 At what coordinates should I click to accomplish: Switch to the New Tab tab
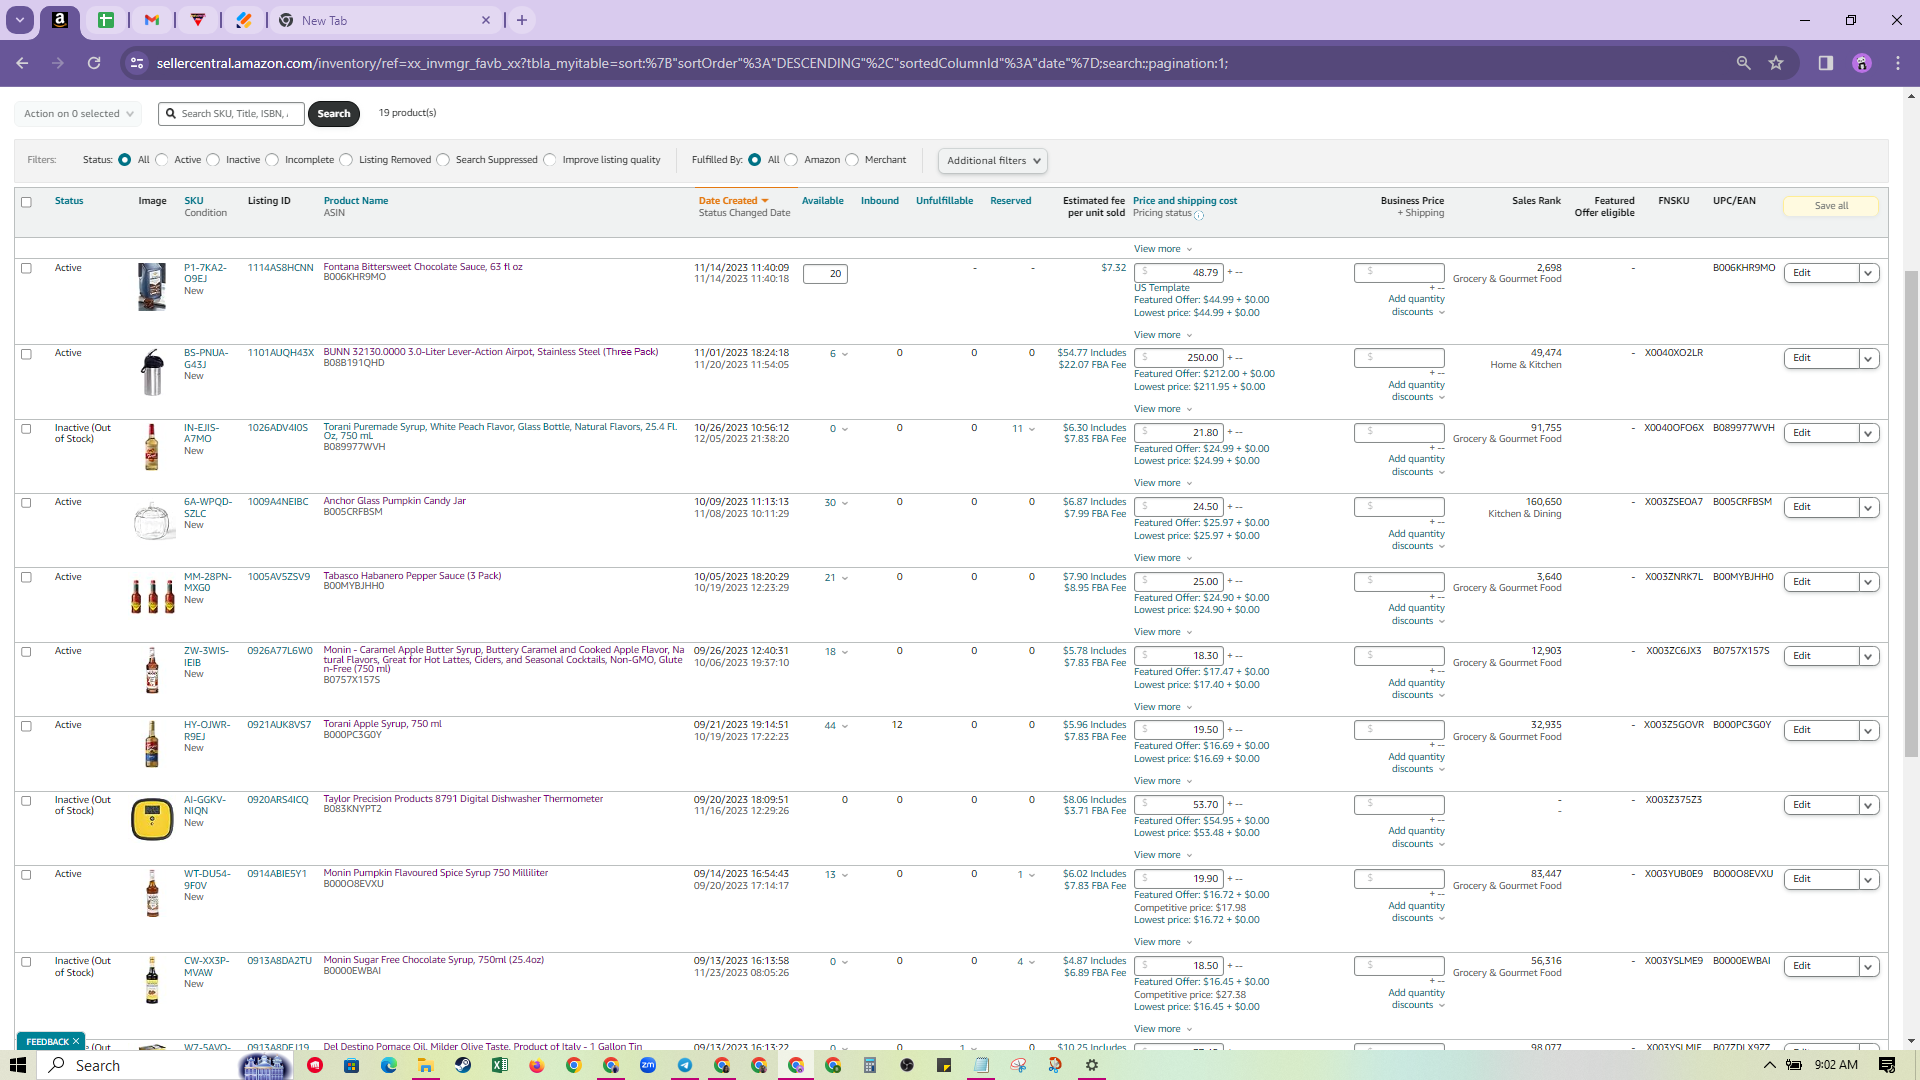(385, 20)
